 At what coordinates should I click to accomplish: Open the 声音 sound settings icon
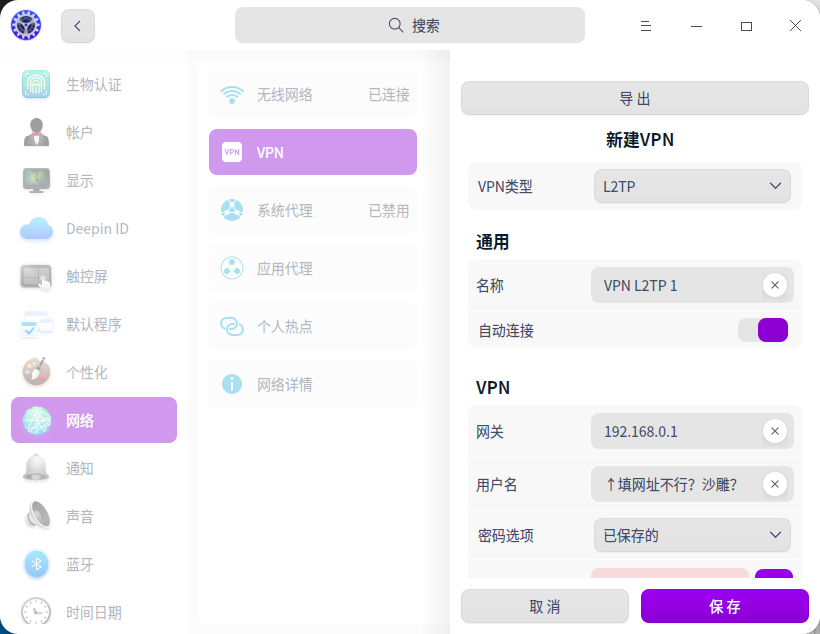(36, 516)
